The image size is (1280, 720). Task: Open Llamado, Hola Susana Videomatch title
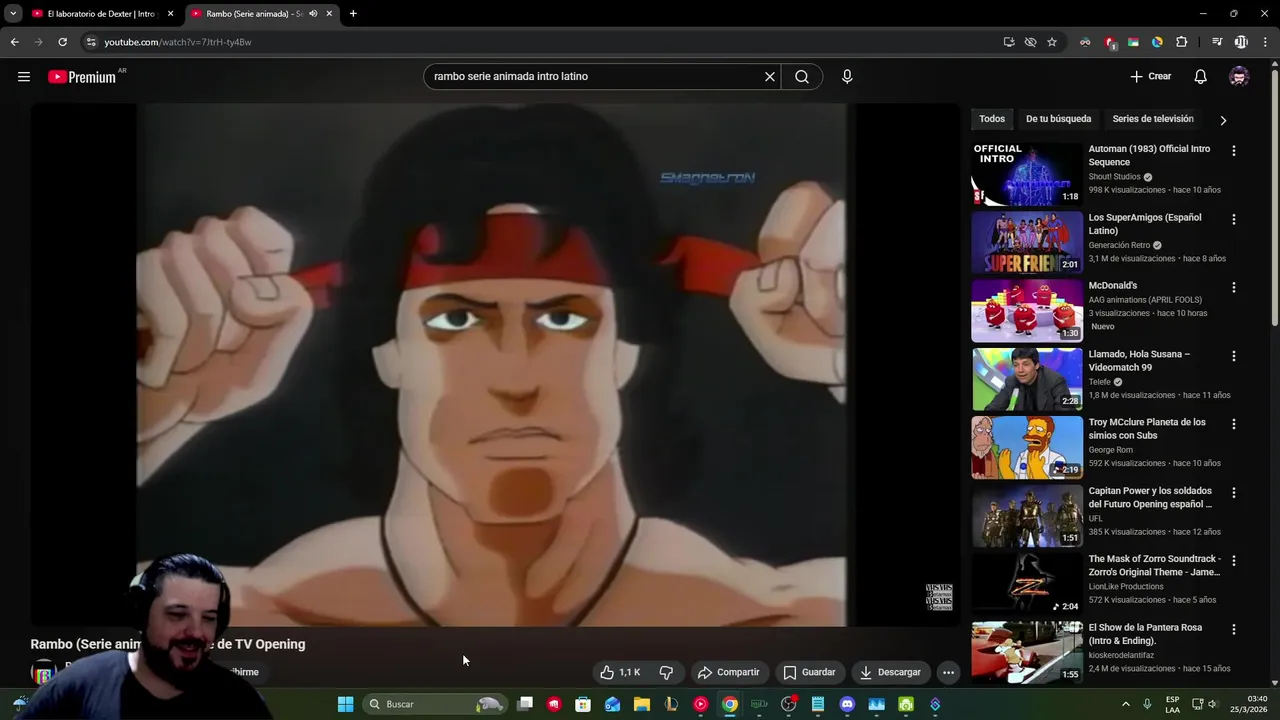[1139, 360]
